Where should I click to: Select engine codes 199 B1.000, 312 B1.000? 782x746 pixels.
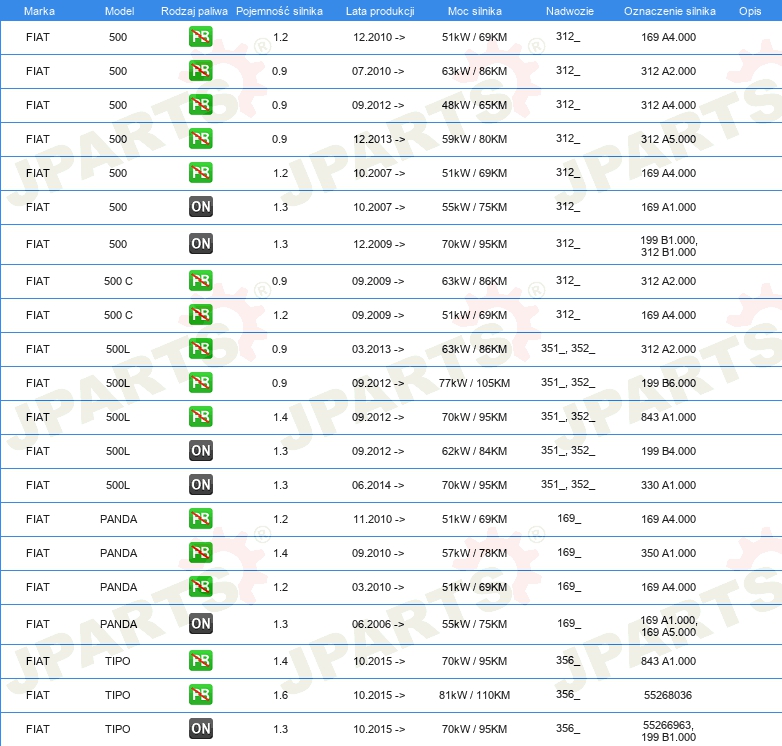click(668, 246)
